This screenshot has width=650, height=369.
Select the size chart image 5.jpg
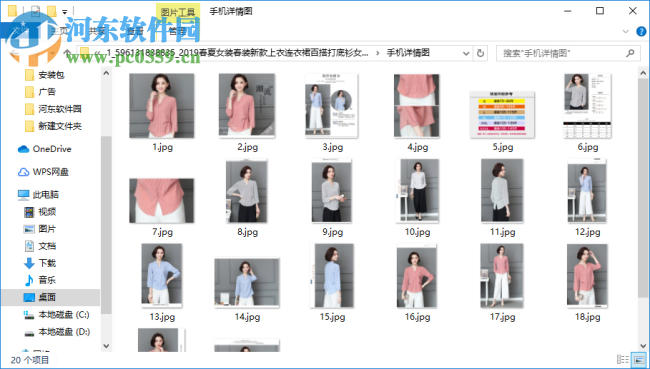pyautogui.click(x=502, y=115)
